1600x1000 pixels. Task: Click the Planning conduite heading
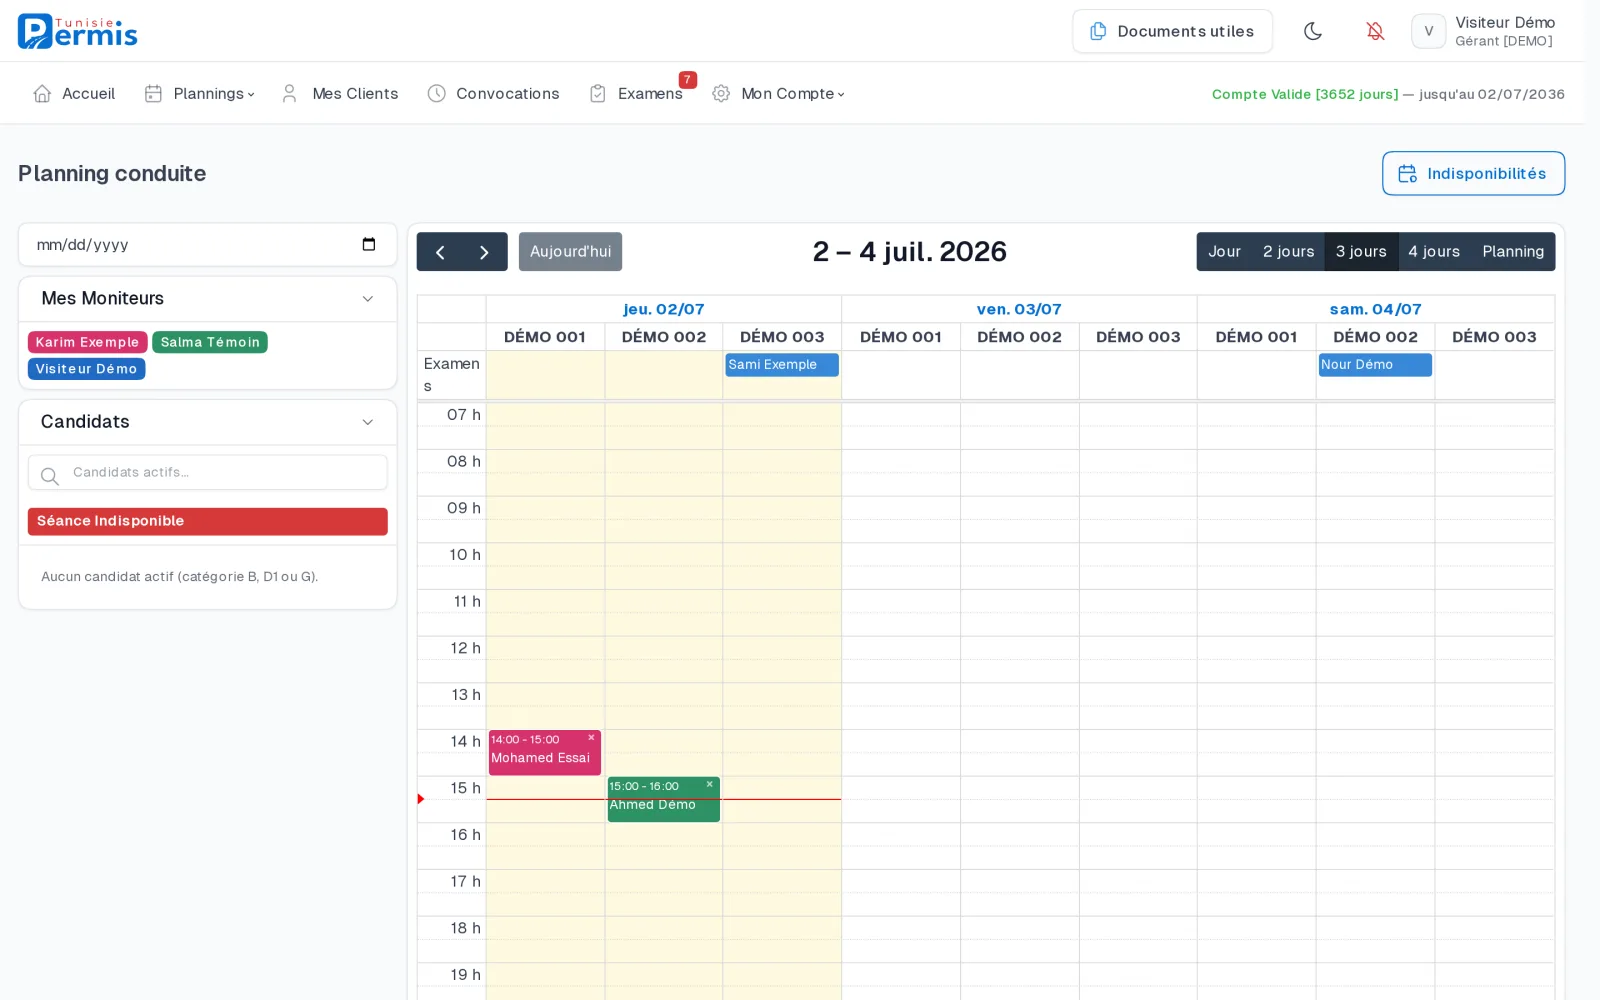pos(112,173)
